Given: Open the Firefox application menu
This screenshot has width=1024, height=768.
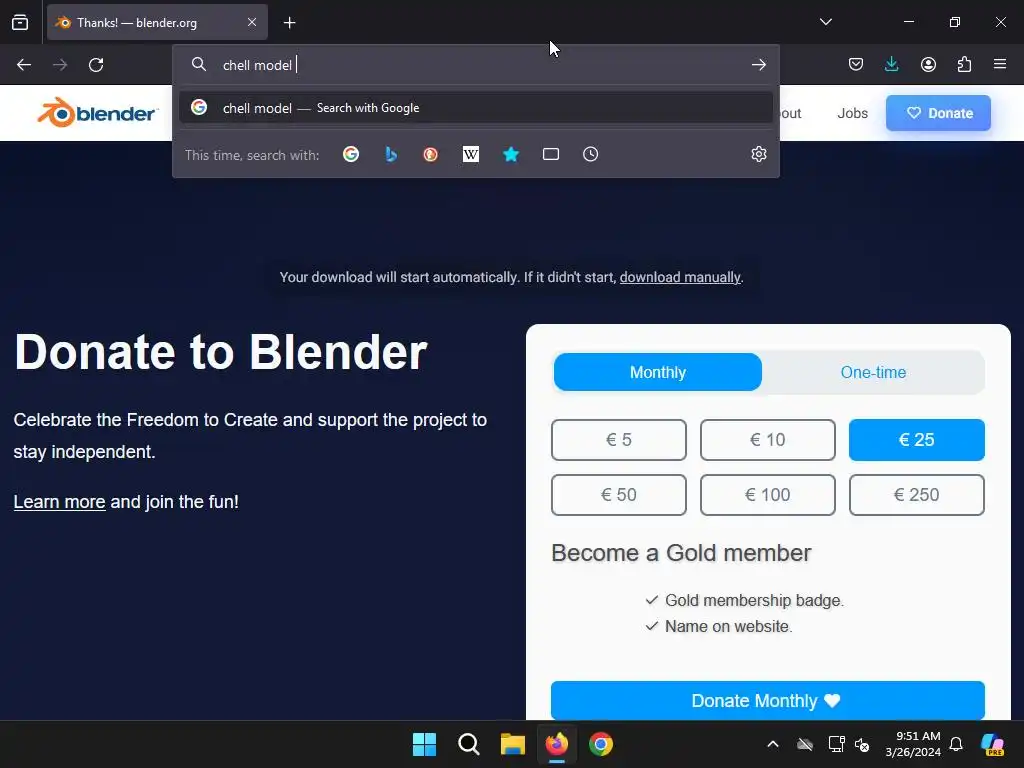Looking at the screenshot, I should pos(1000,64).
